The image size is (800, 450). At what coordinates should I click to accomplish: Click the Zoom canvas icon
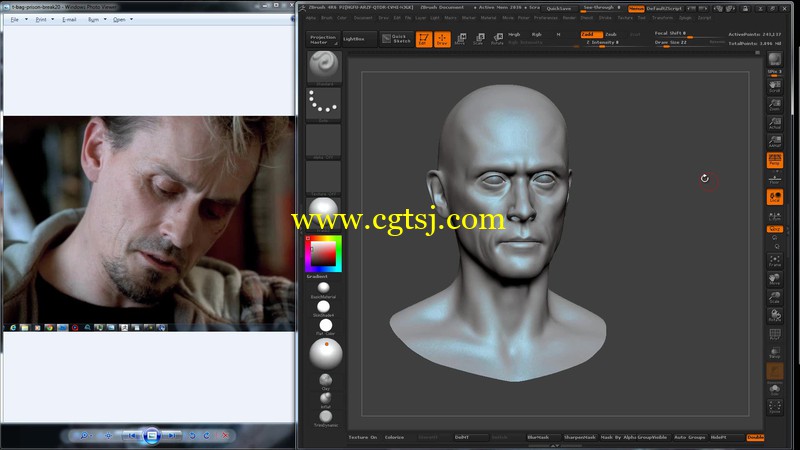pyautogui.click(x=774, y=105)
